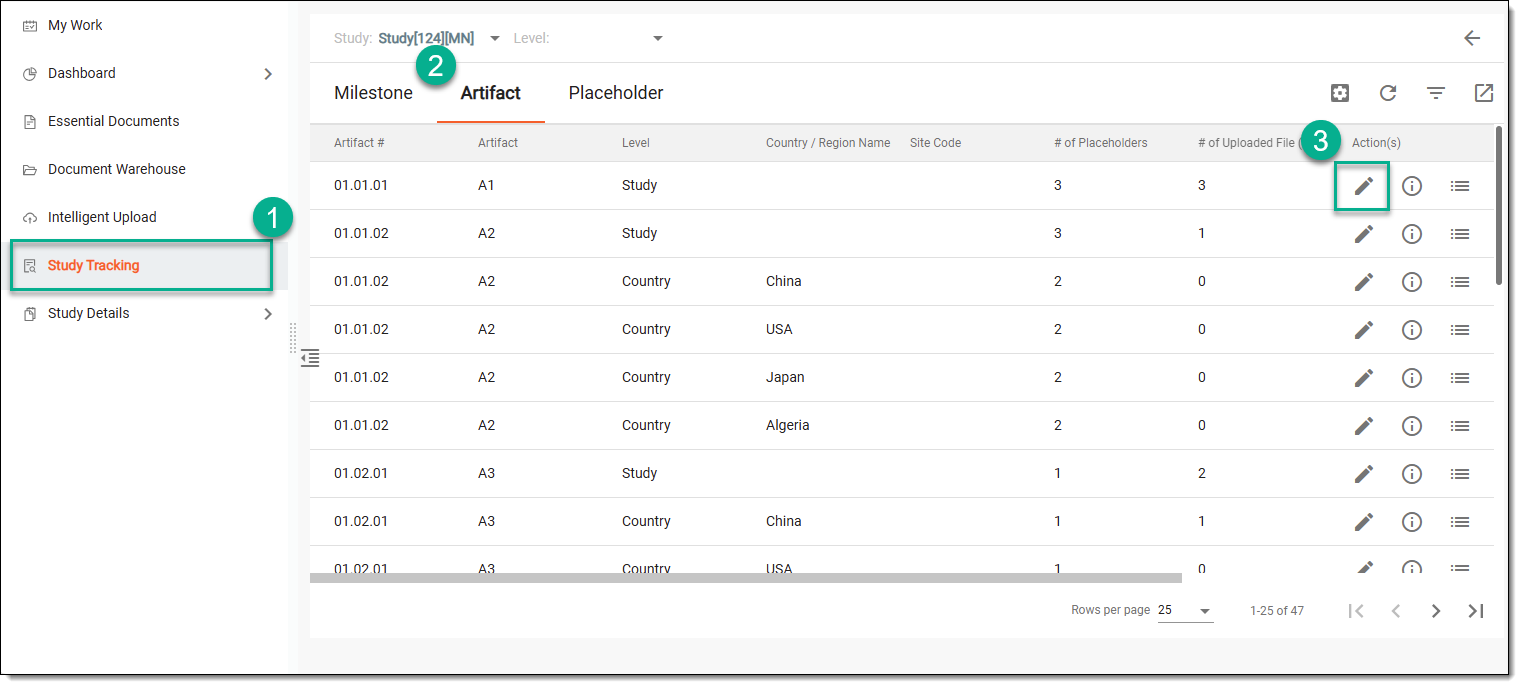The width and height of the screenshot is (1521, 687).
Task: Show info for the A2 Japan row
Action: click(x=1411, y=378)
